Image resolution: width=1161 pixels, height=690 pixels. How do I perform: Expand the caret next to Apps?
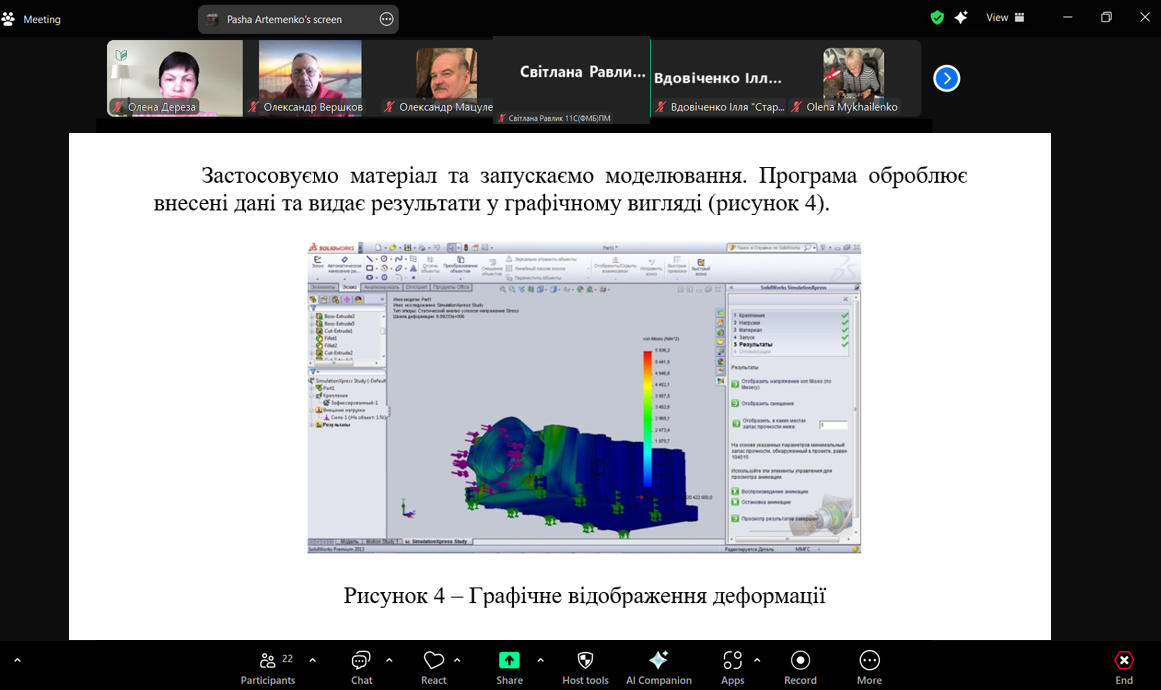coord(757,660)
